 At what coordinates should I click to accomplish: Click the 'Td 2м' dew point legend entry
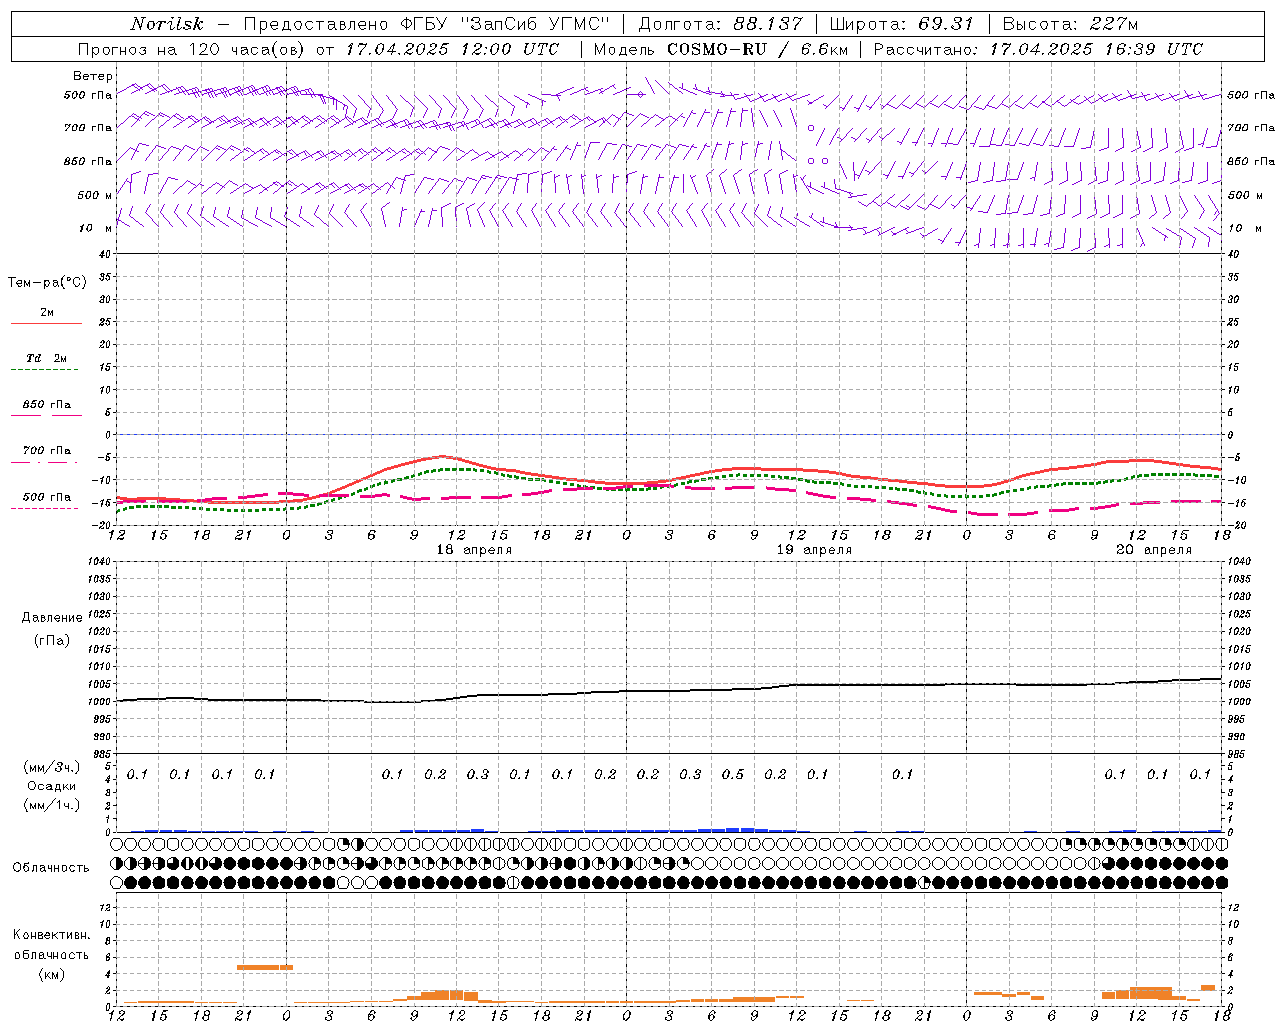click(x=47, y=358)
